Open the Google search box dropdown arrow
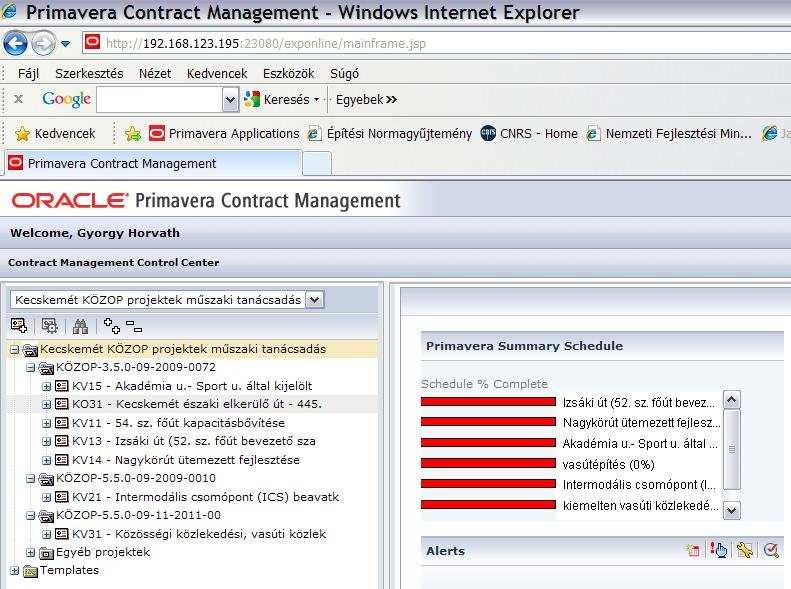 coord(230,99)
